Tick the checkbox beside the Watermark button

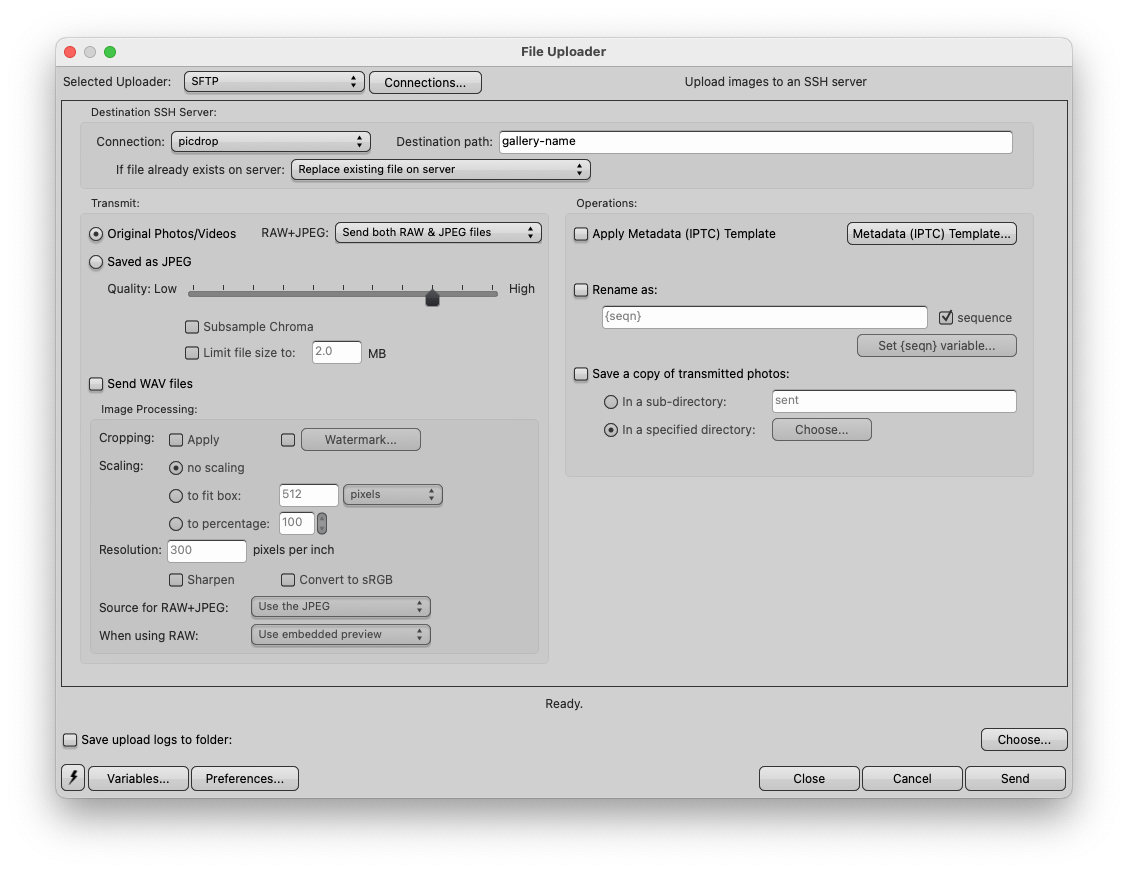[x=288, y=440]
